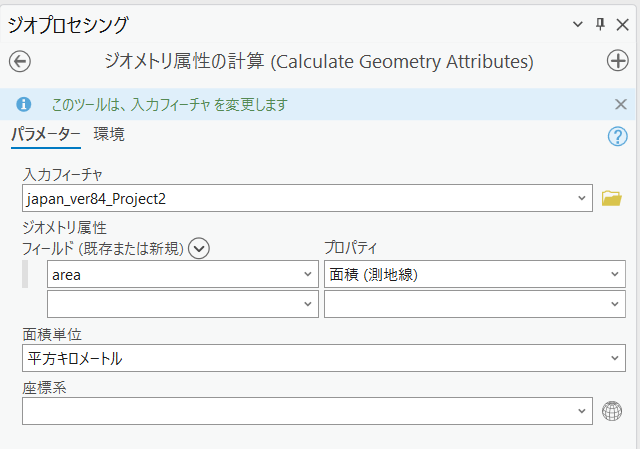Select the gray row handle beside area

[x=25, y=275]
